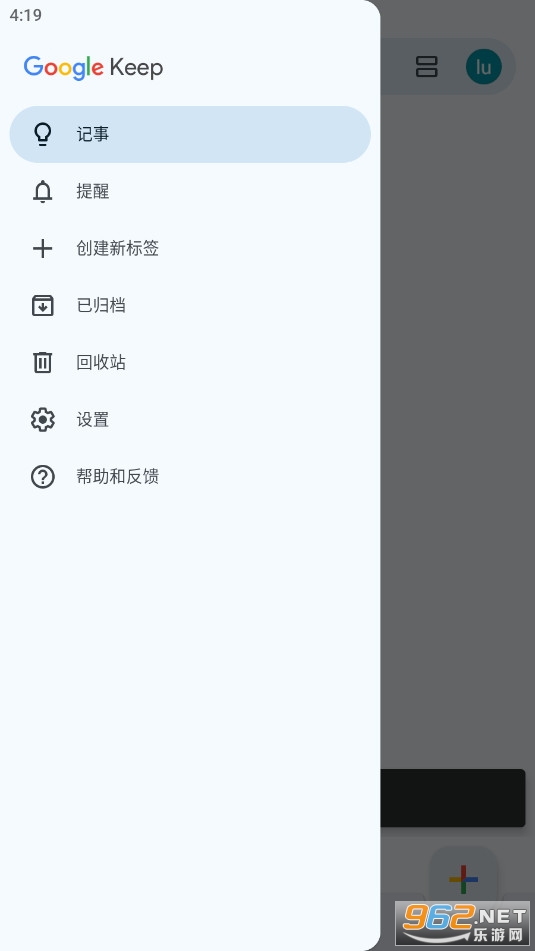Open 设置 settings page
The image size is (535, 951).
point(190,420)
